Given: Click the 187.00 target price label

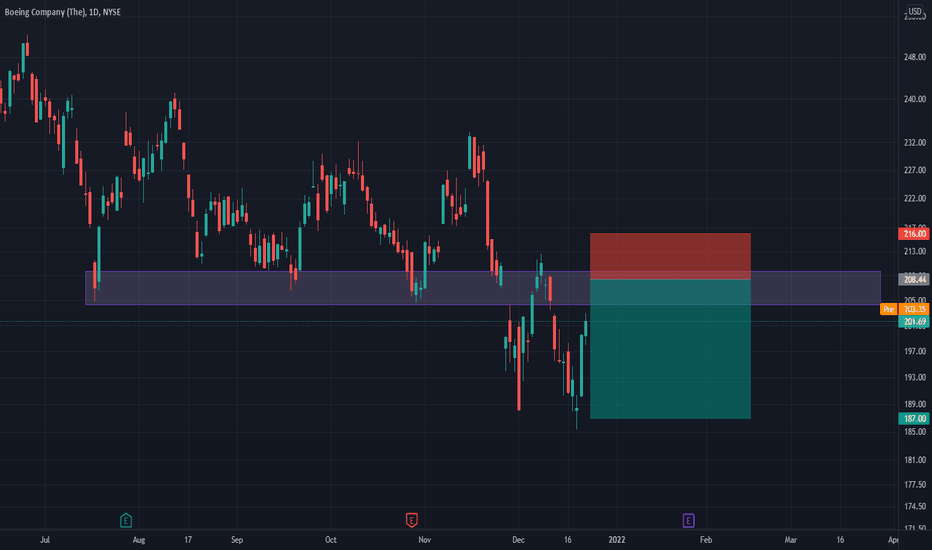Looking at the screenshot, I should click(x=915, y=419).
